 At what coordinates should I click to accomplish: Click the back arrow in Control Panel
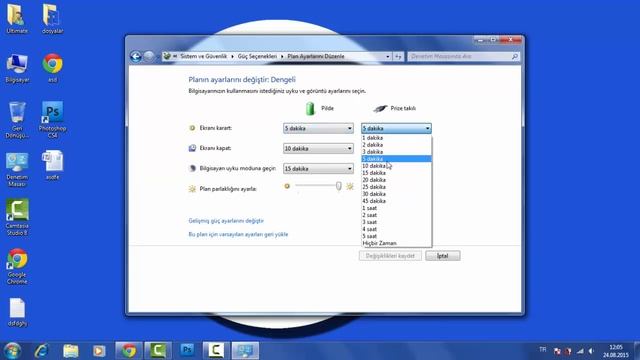[136, 56]
